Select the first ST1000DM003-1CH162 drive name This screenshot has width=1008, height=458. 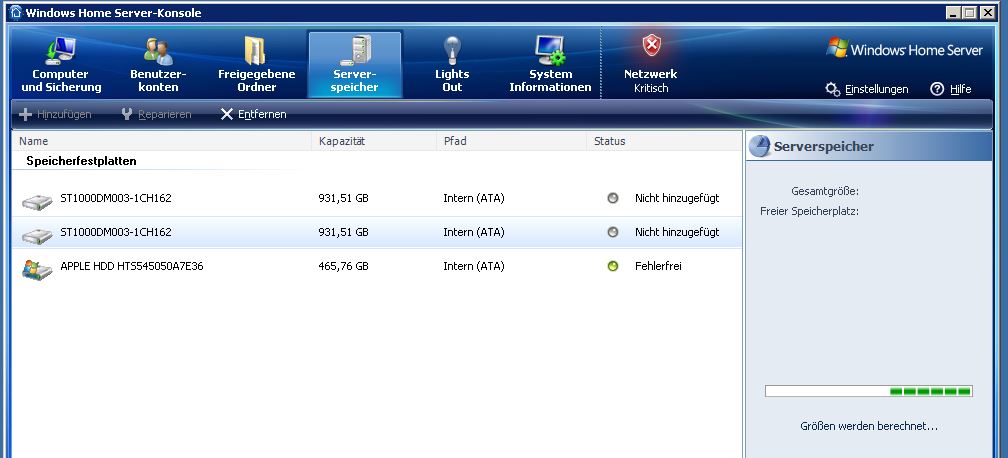point(116,198)
